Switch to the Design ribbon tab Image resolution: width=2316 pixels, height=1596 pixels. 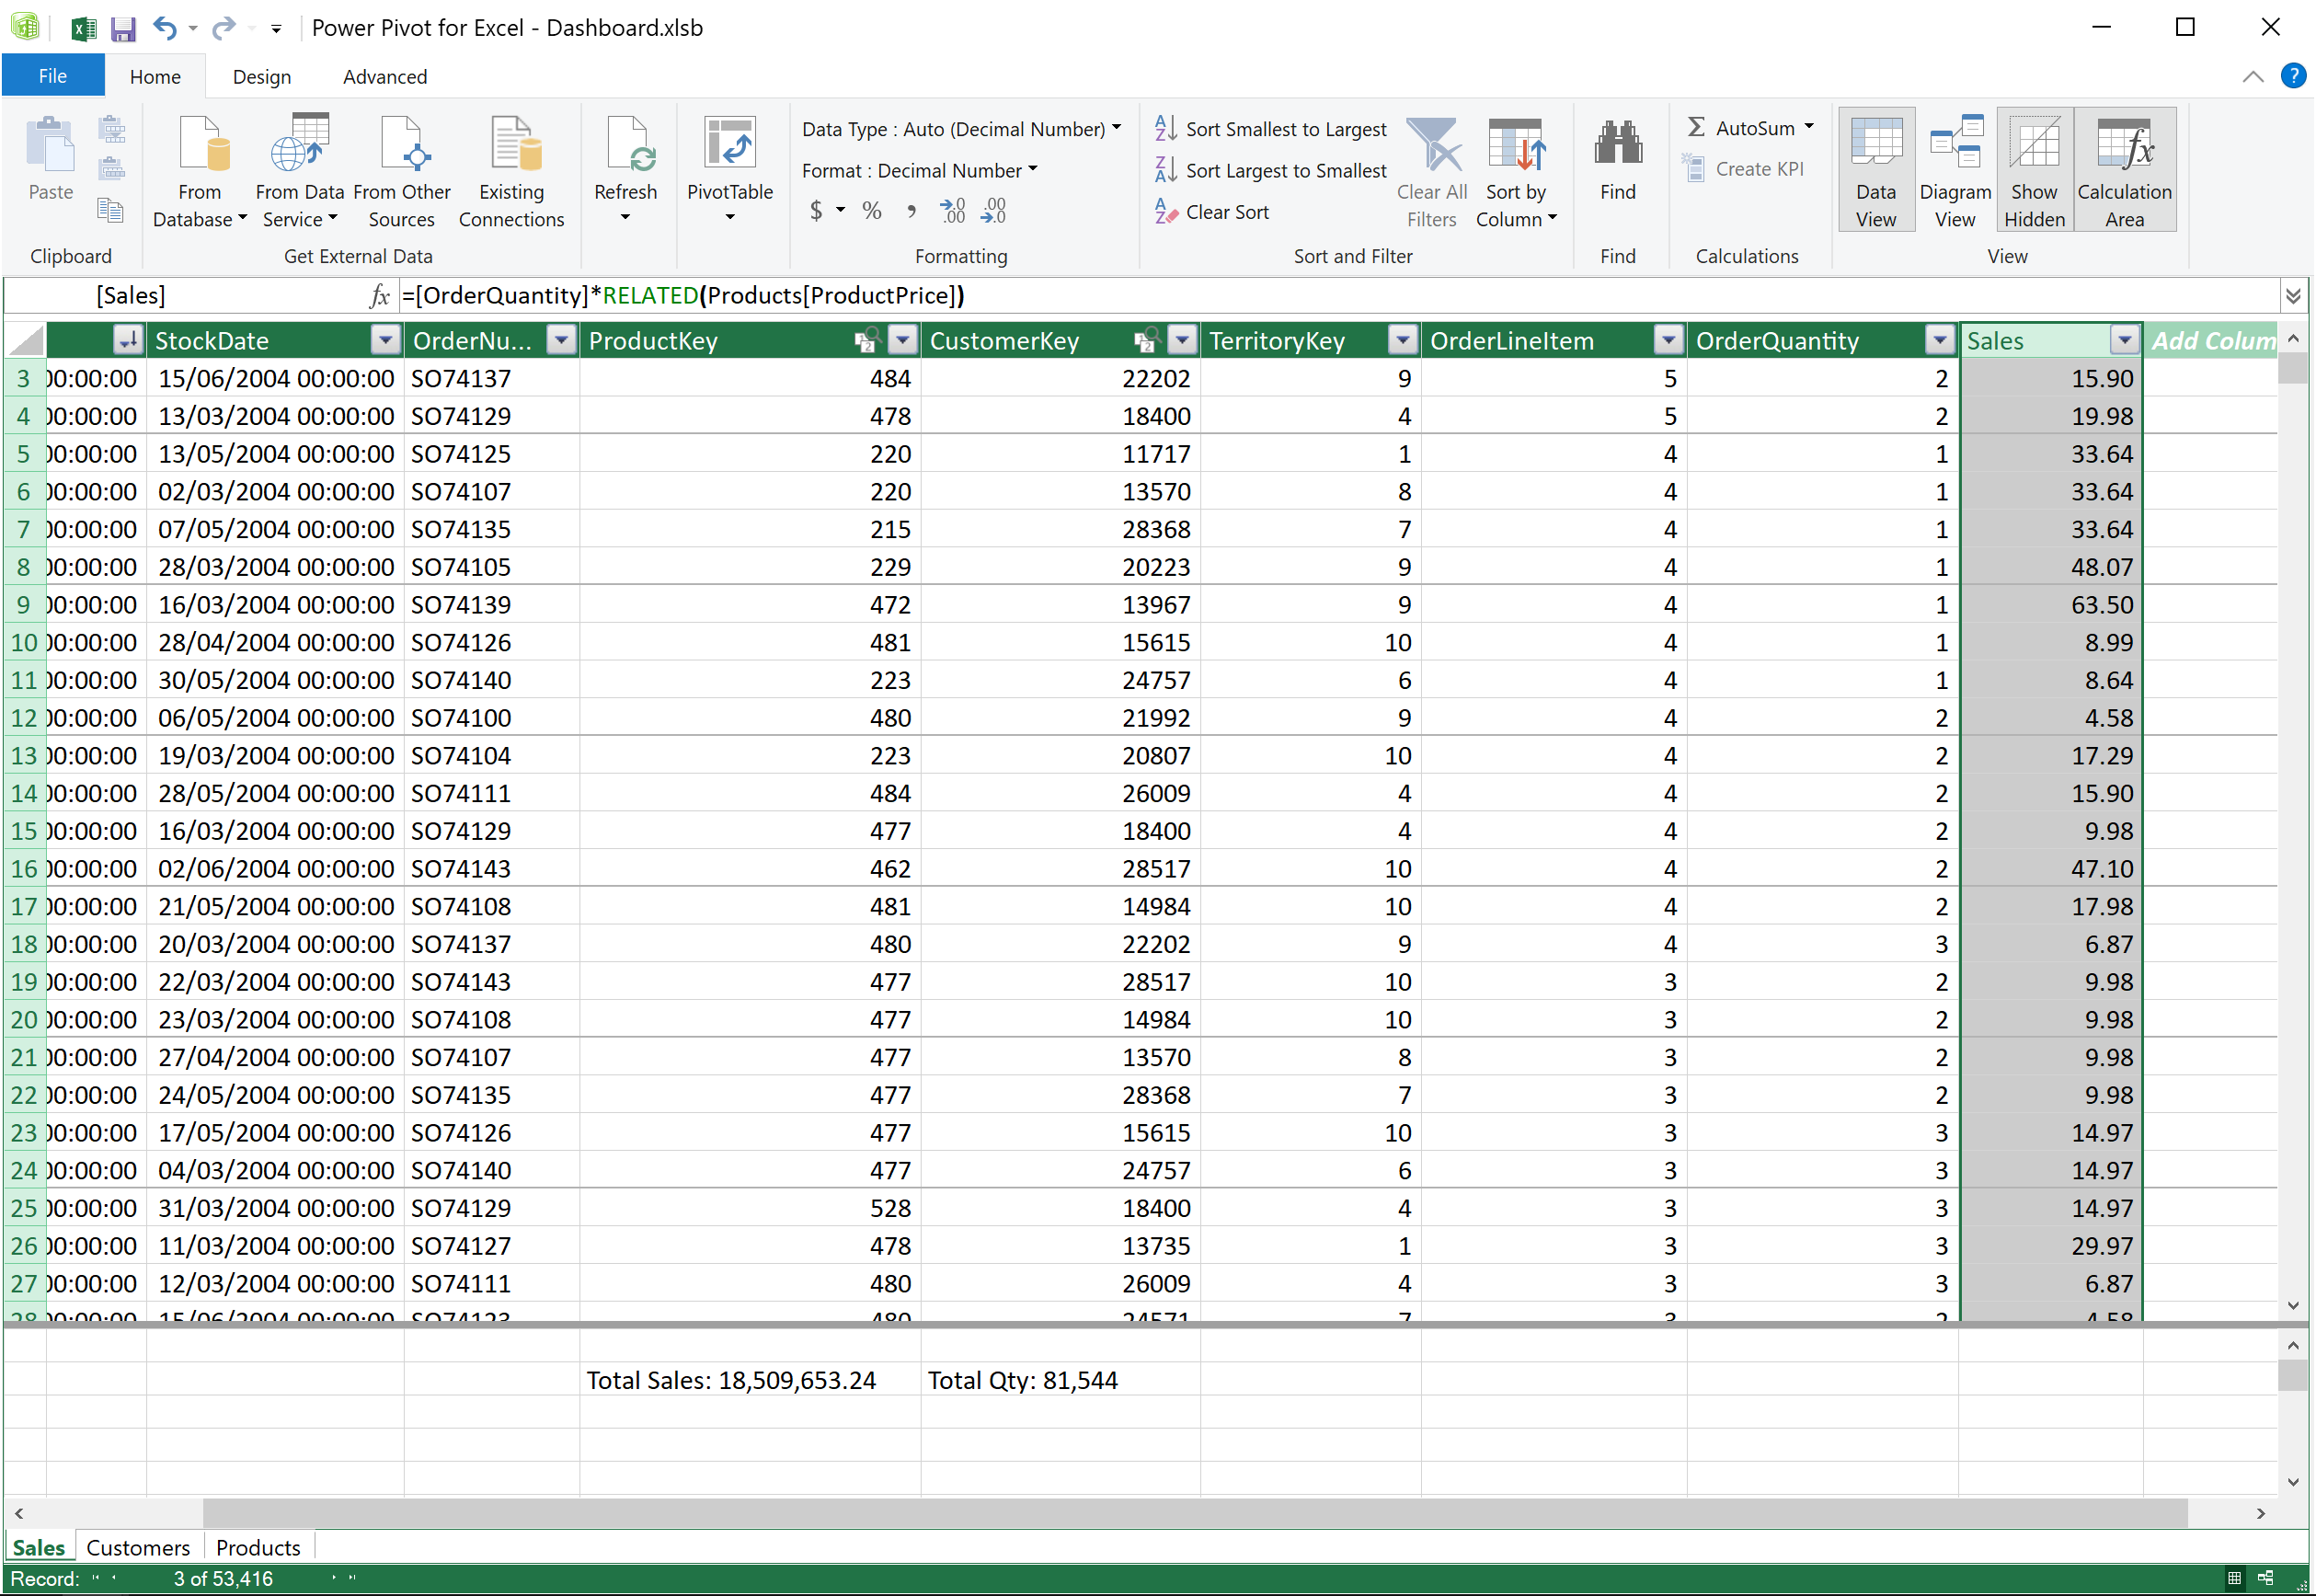click(261, 76)
